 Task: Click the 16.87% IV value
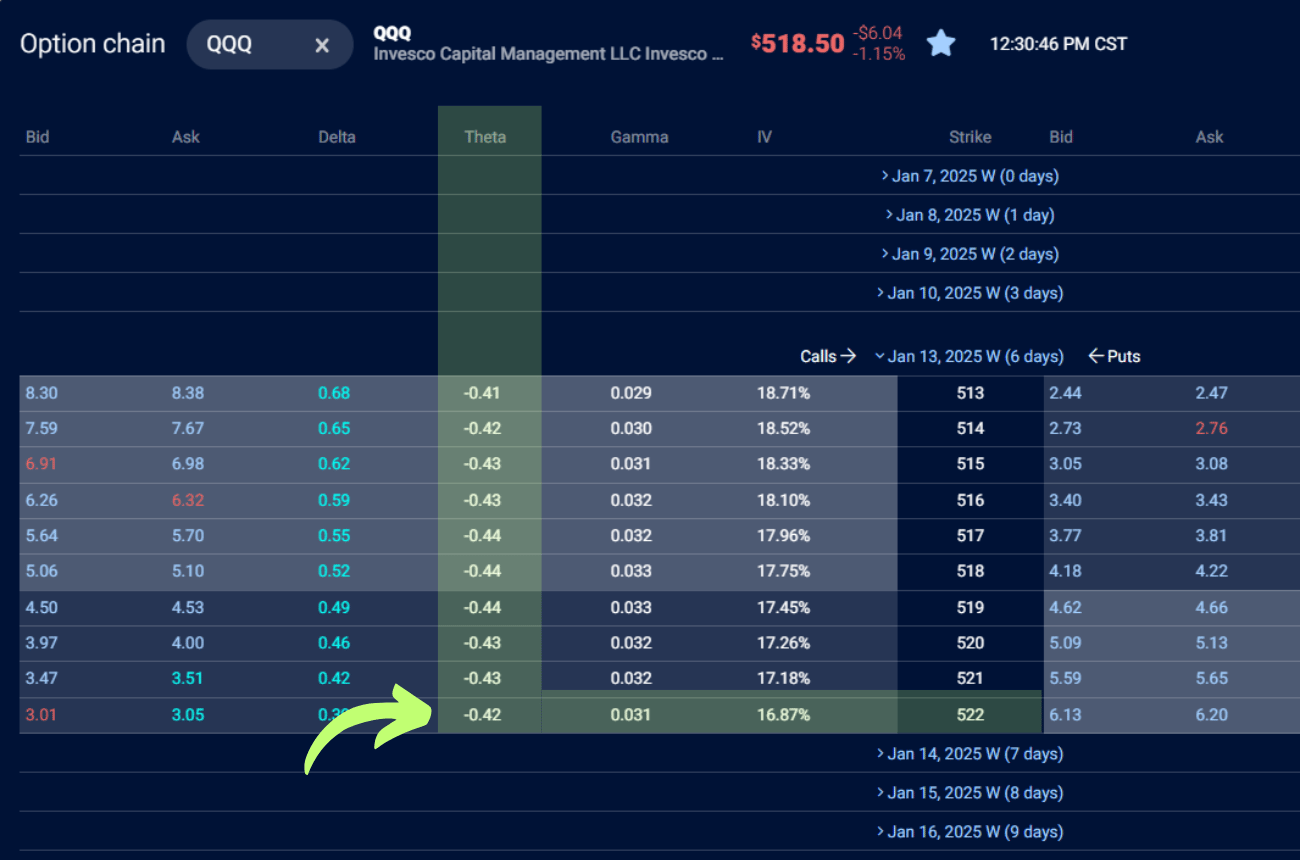[783, 715]
